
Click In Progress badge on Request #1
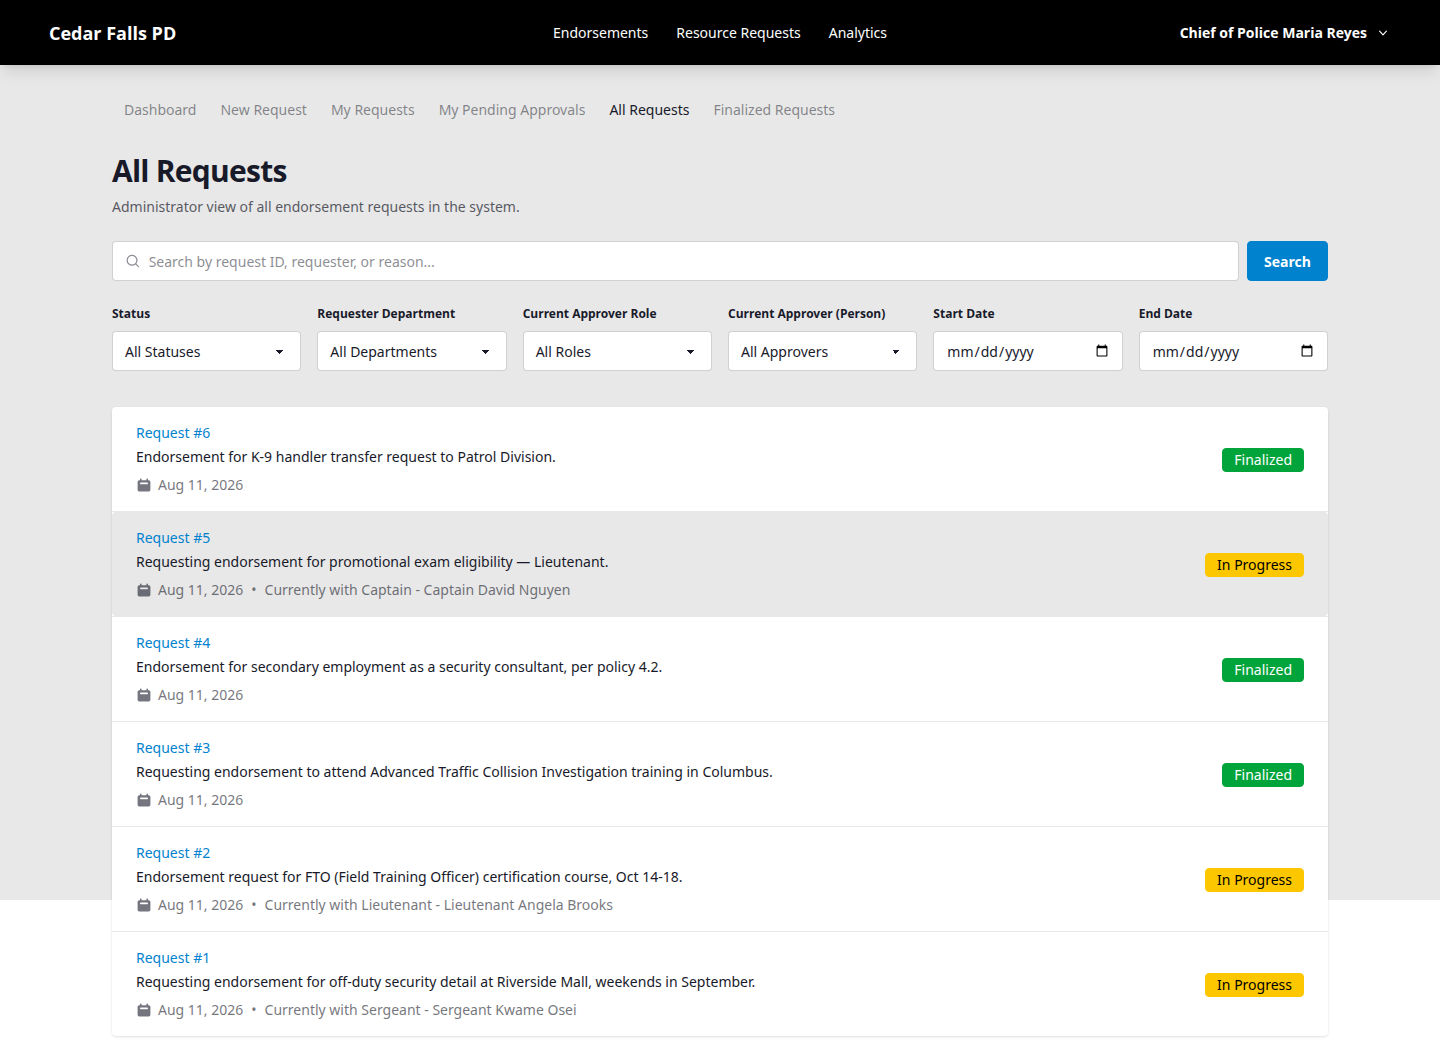(x=1254, y=985)
